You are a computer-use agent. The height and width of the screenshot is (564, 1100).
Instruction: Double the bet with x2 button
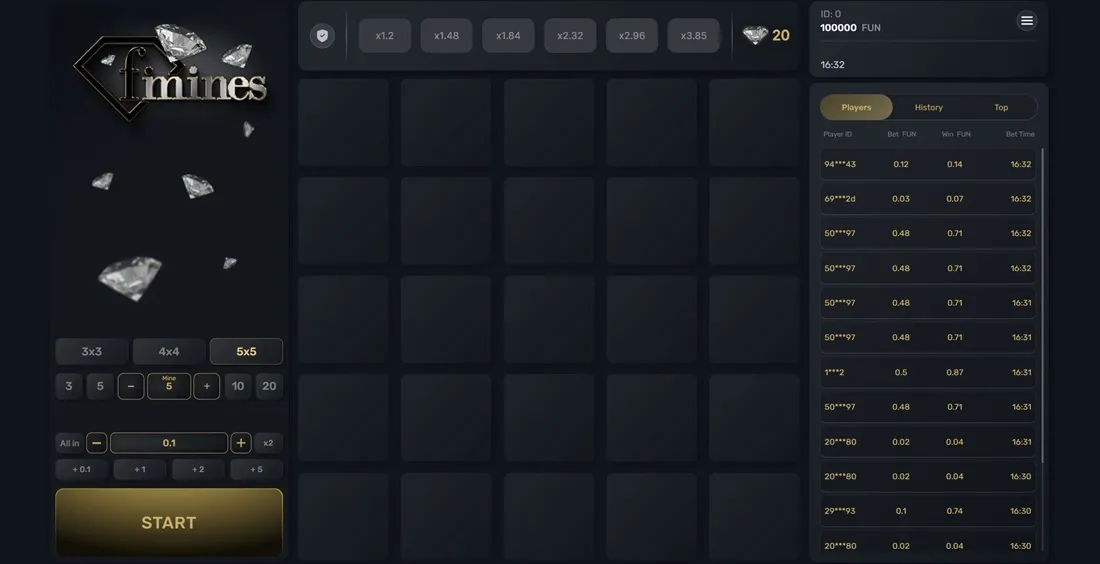coord(268,443)
